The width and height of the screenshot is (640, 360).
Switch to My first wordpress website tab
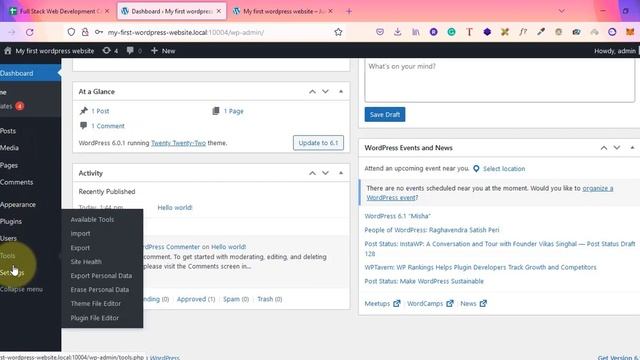(x=284, y=11)
